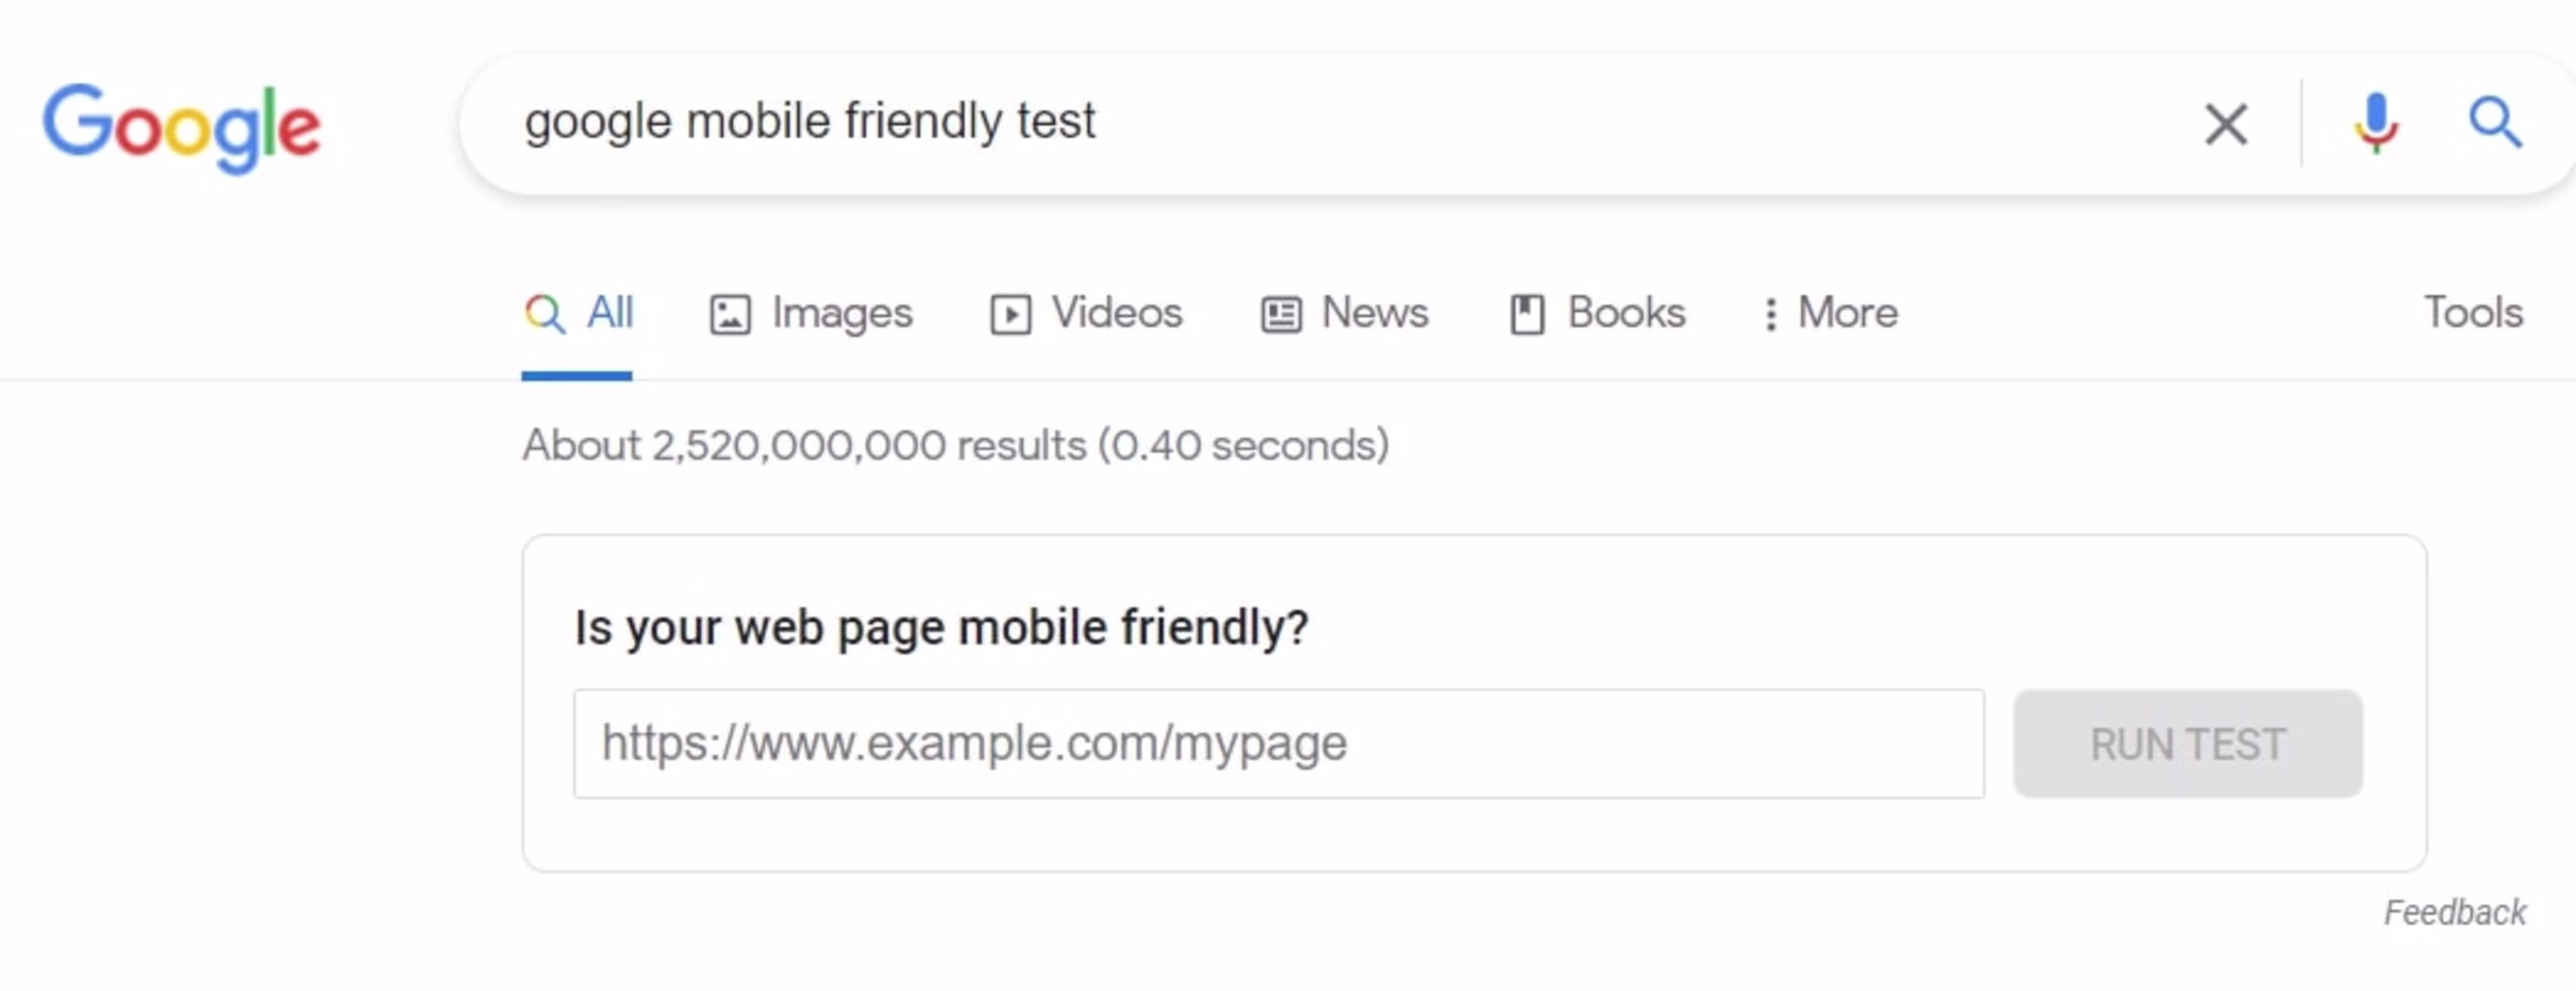Click the search query text box

[1200, 121]
